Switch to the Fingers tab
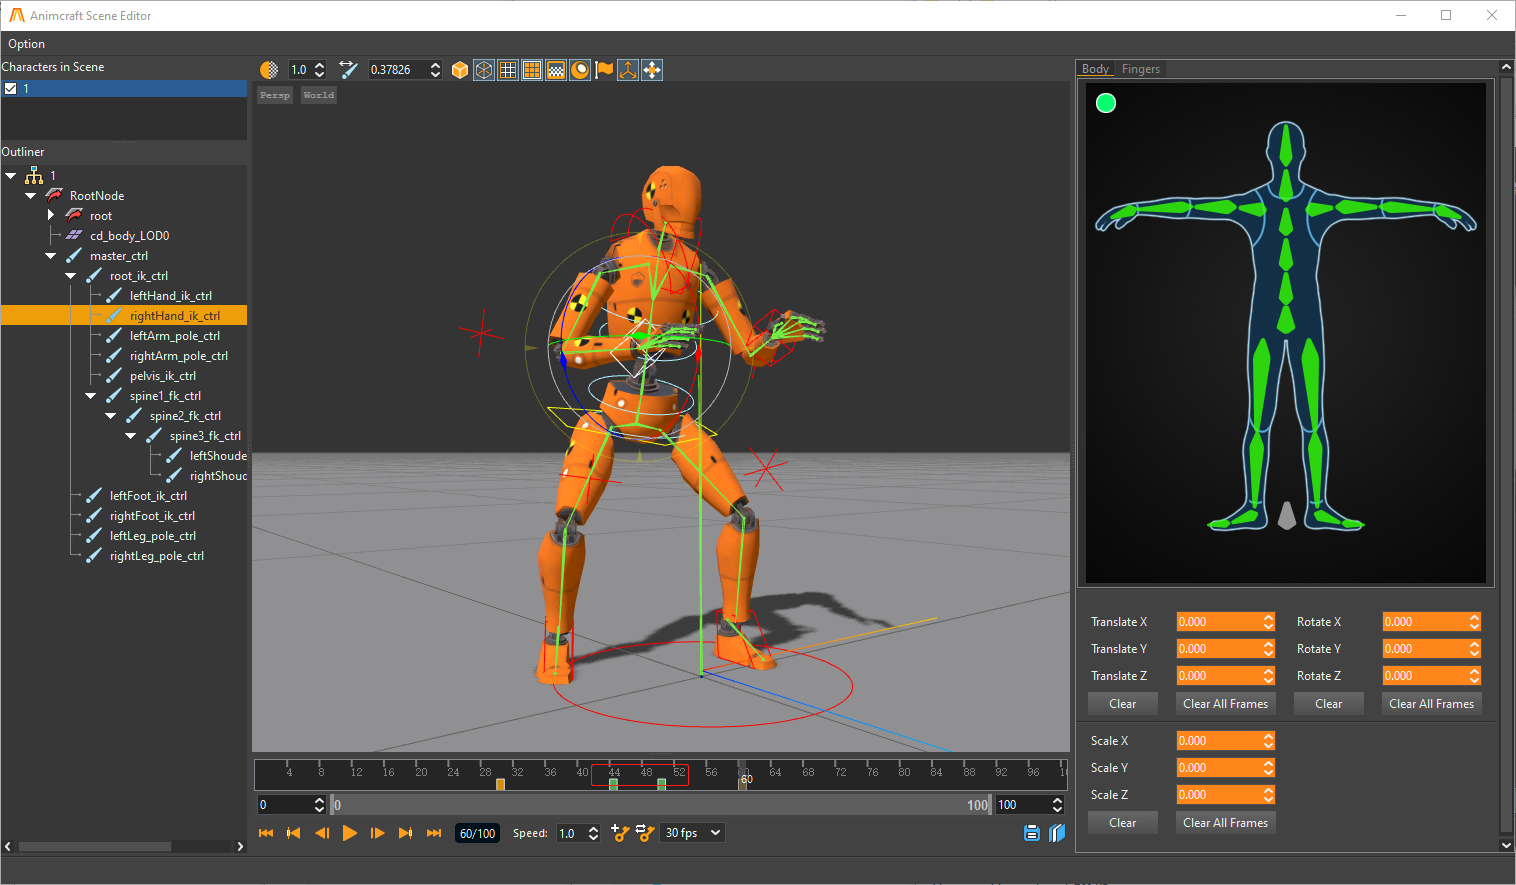 tap(1140, 69)
